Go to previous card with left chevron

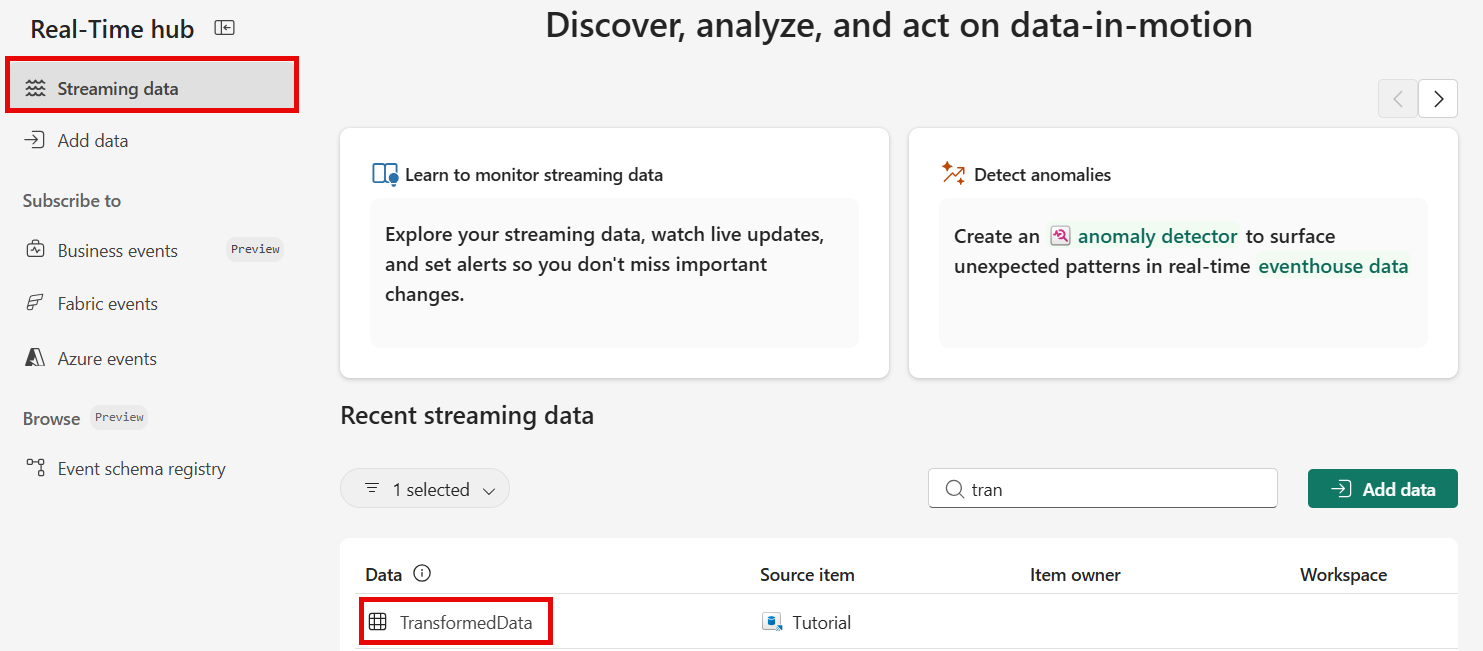click(1398, 99)
